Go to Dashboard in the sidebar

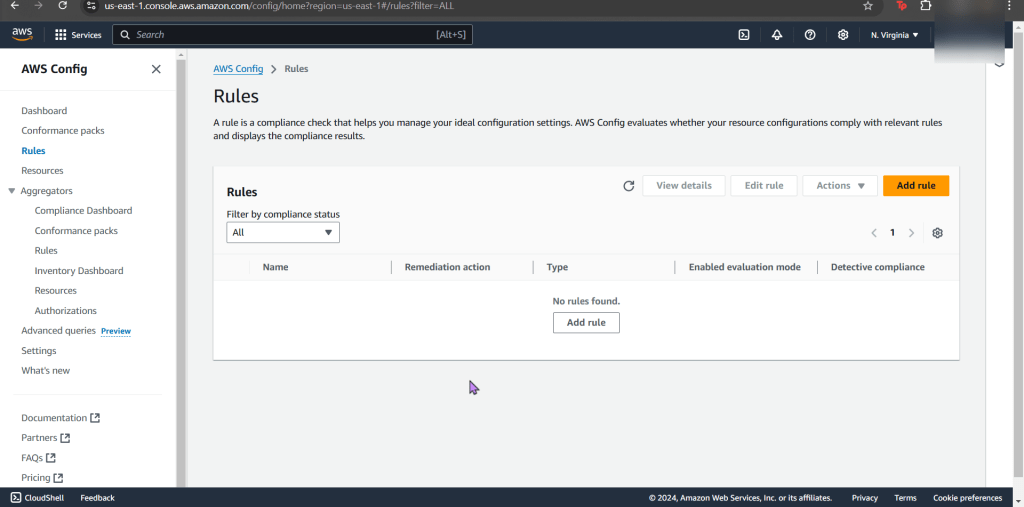(x=44, y=111)
